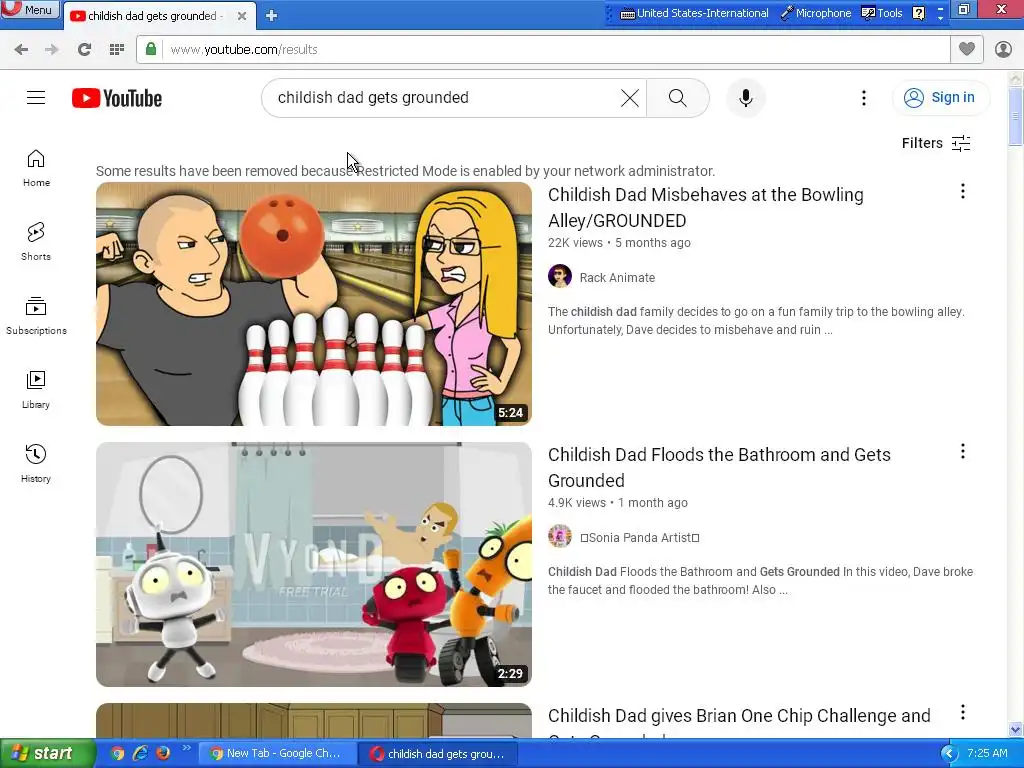The image size is (1024, 768).
Task: Open title 'Childish Dad Misbehaves at the Bowling Alley/GROUNDED'
Action: [705, 208]
